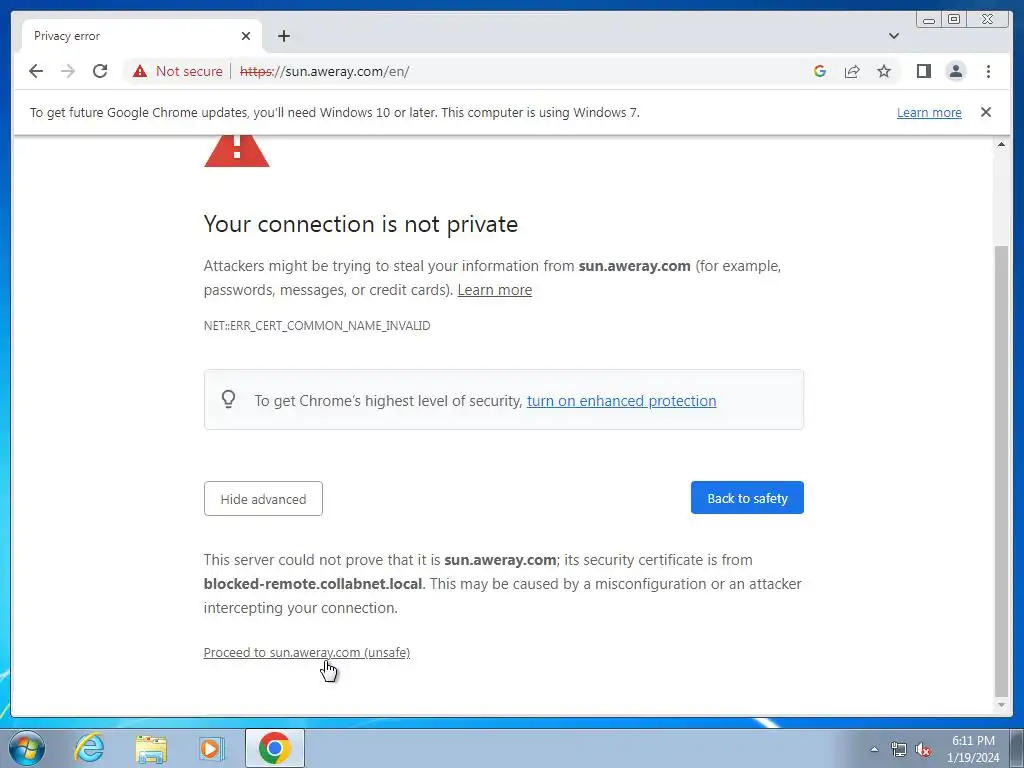The width and height of the screenshot is (1024, 768).
Task: Click the Chrome taskbar icon
Action: [x=275, y=748]
